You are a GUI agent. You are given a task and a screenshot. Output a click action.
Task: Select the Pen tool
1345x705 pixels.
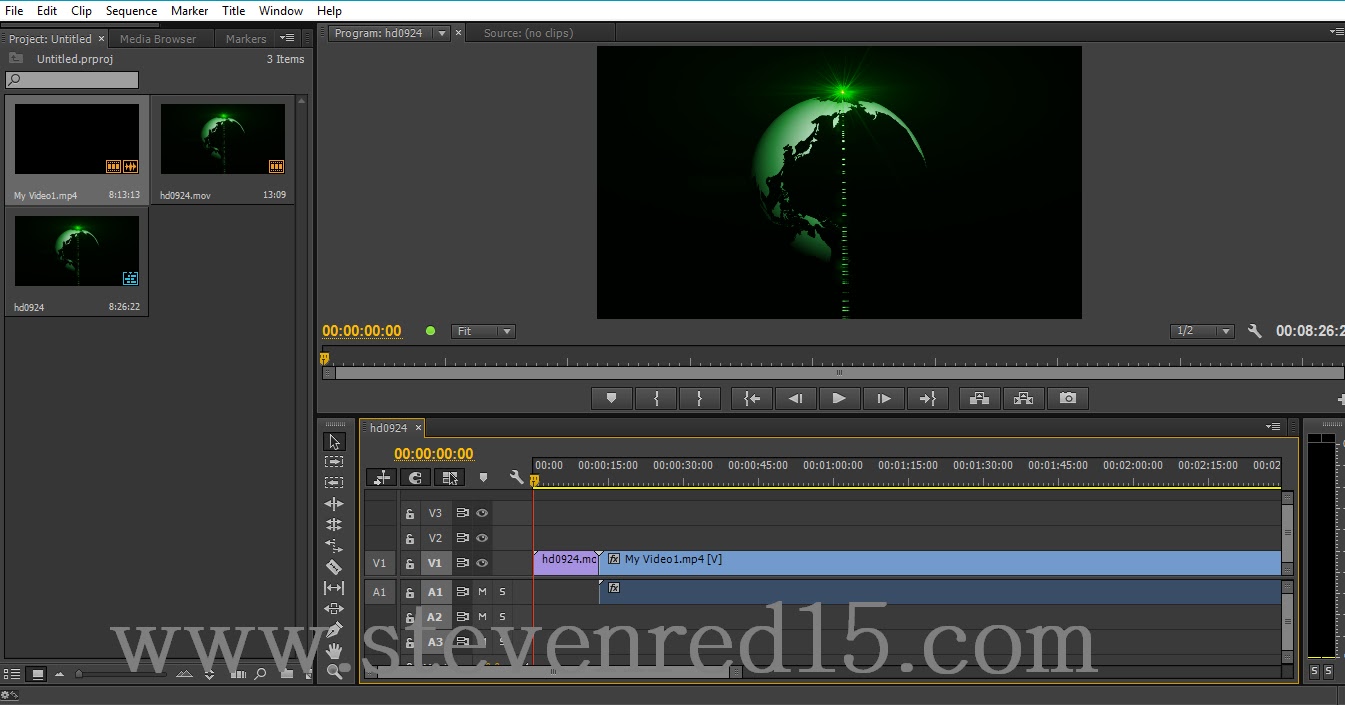[x=334, y=630]
